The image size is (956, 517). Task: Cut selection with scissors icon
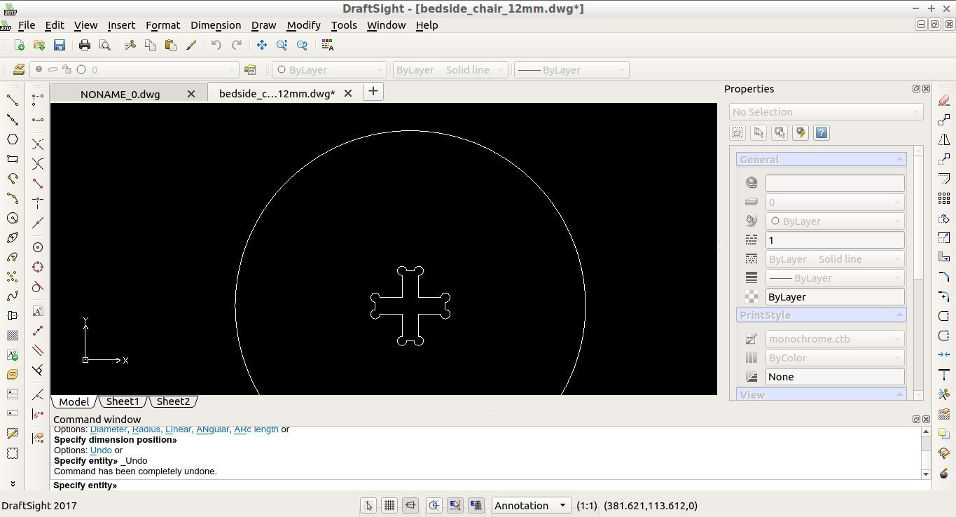click(x=130, y=45)
